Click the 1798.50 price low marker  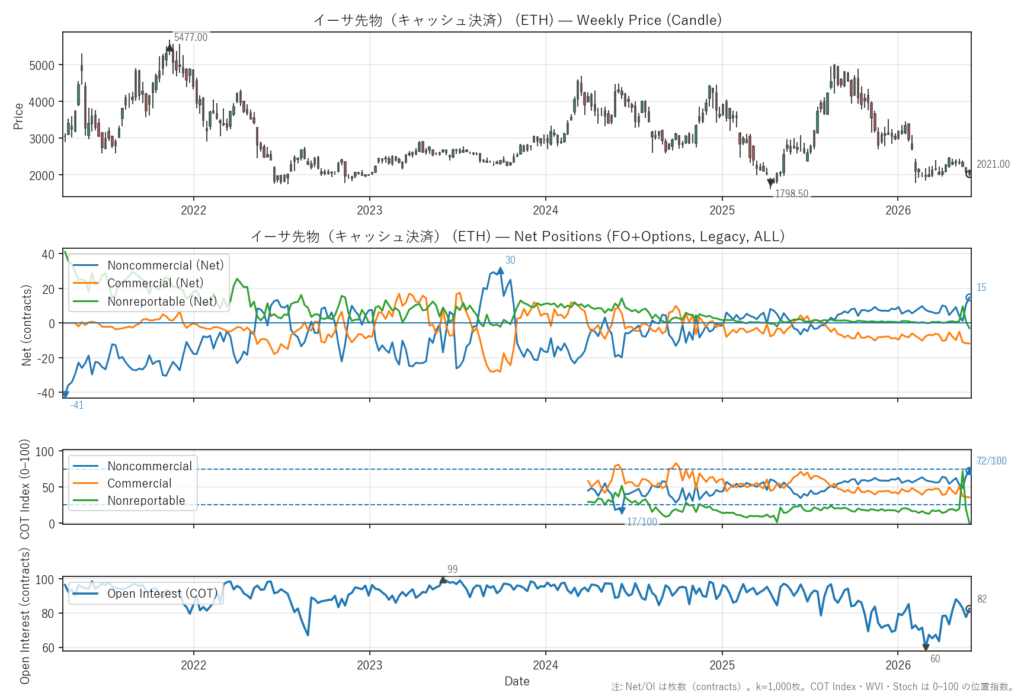coord(792,193)
